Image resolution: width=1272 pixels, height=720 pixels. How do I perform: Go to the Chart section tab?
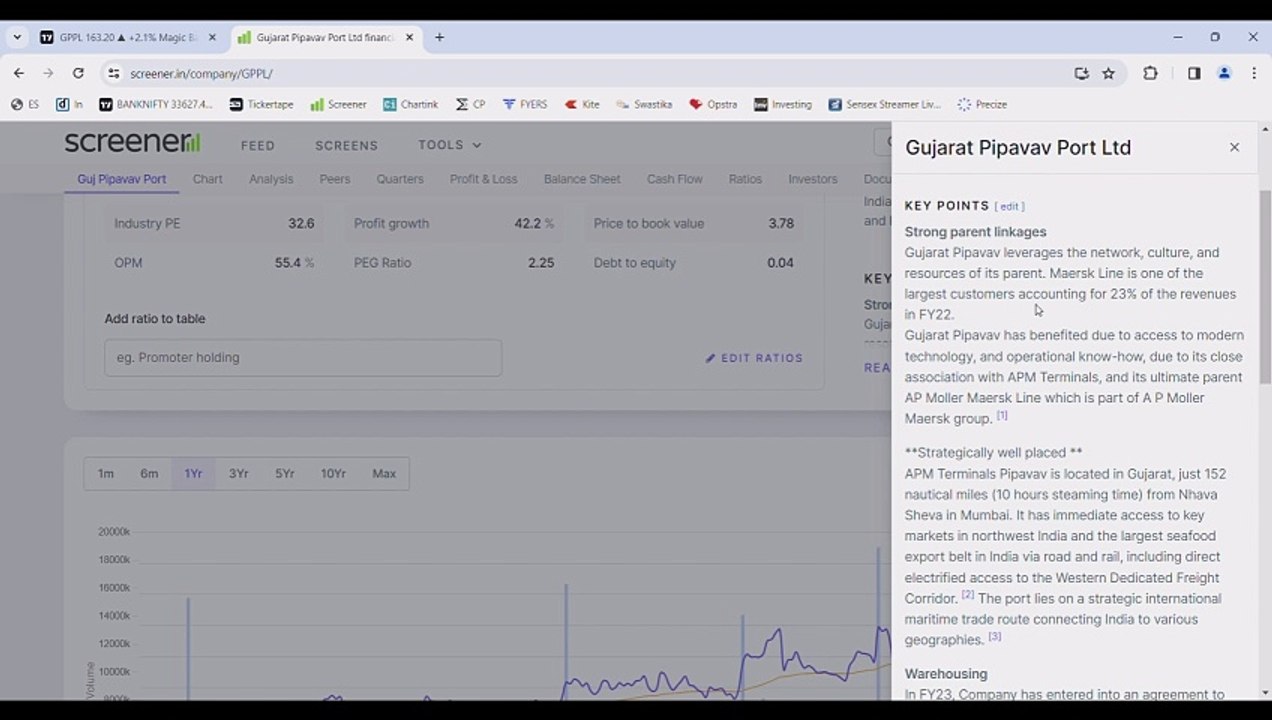pyautogui.click(x=207, y=179)
